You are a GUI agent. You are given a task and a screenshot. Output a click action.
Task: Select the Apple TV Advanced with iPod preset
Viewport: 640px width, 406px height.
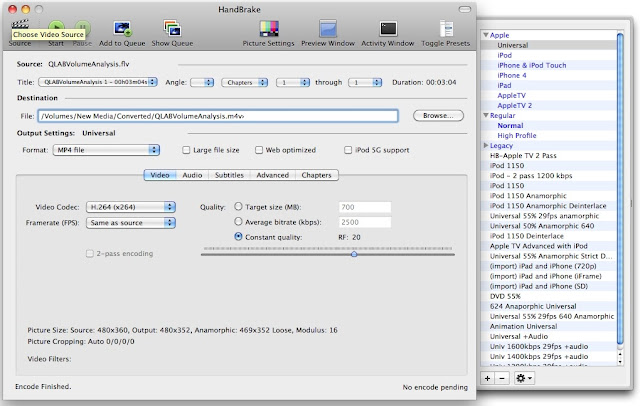click(x=539, y=246)
